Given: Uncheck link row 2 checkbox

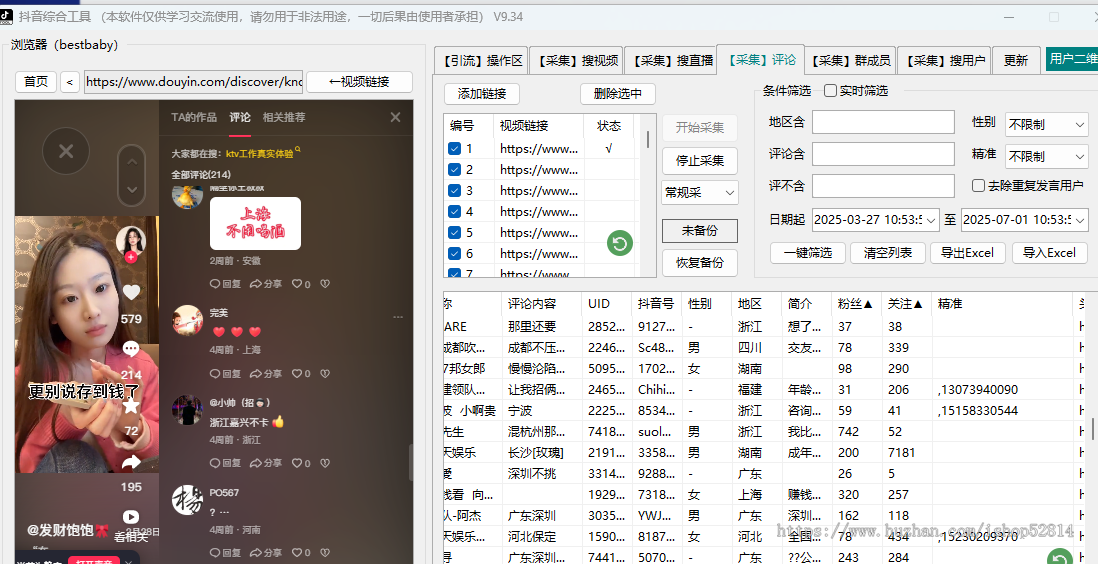Looking at the screenshot, I should pos(454,170).
